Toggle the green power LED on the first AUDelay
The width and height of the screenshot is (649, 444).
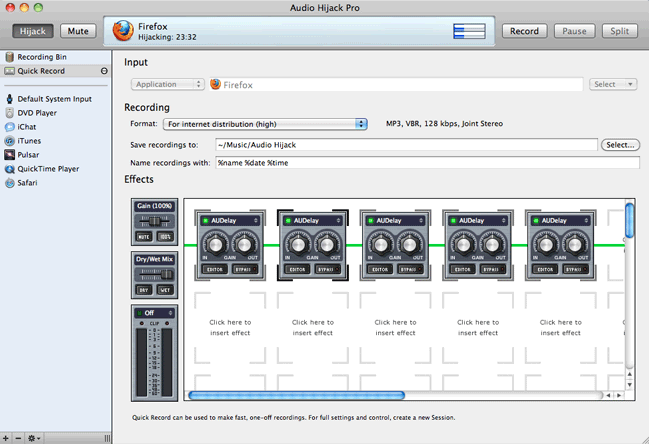[x=205, y=221]
